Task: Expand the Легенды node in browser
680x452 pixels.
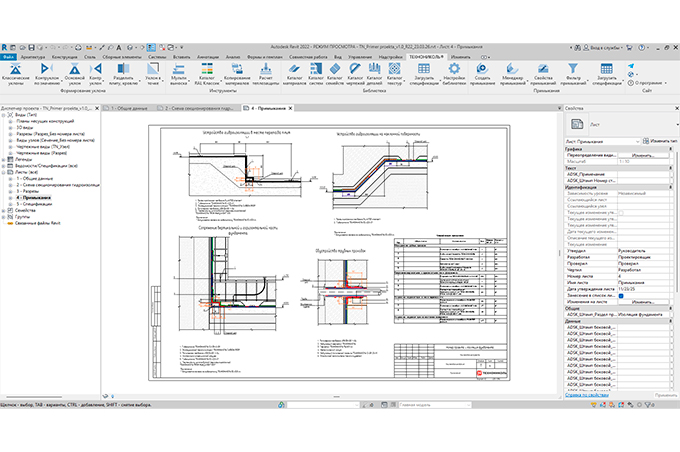Action: coord(5,159)
